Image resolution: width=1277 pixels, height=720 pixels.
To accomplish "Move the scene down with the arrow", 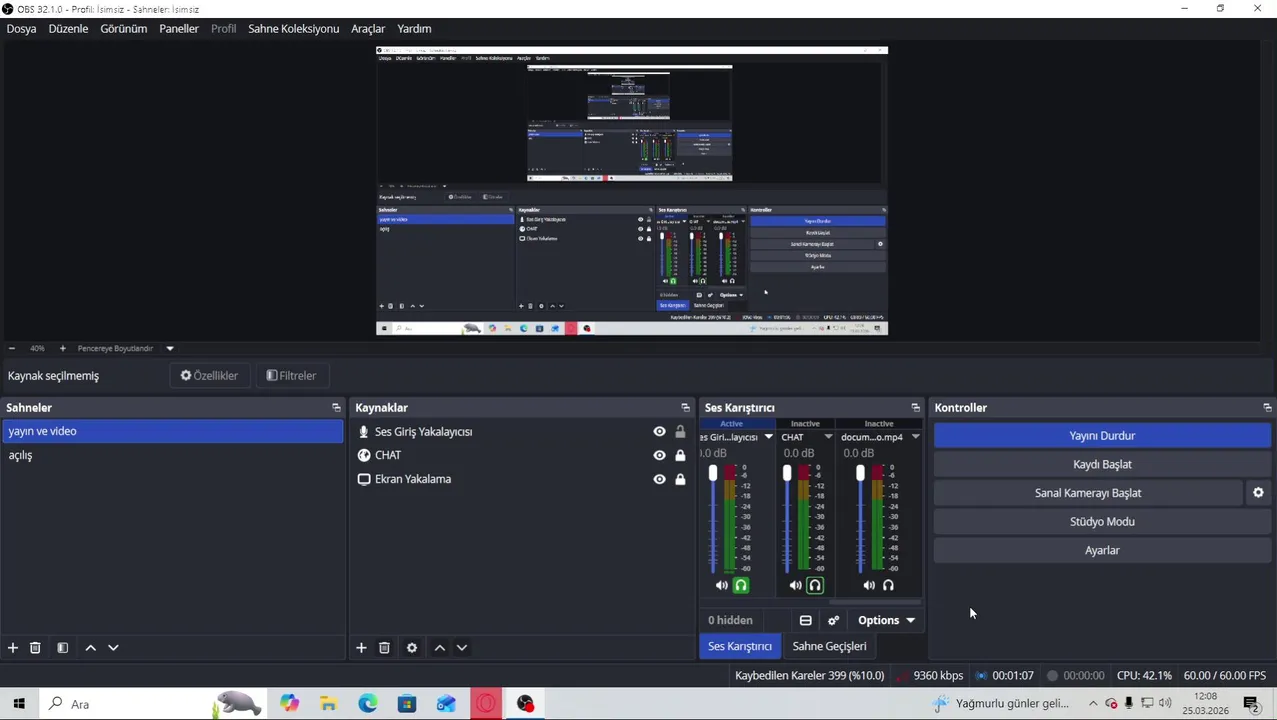I will [113, 648].
